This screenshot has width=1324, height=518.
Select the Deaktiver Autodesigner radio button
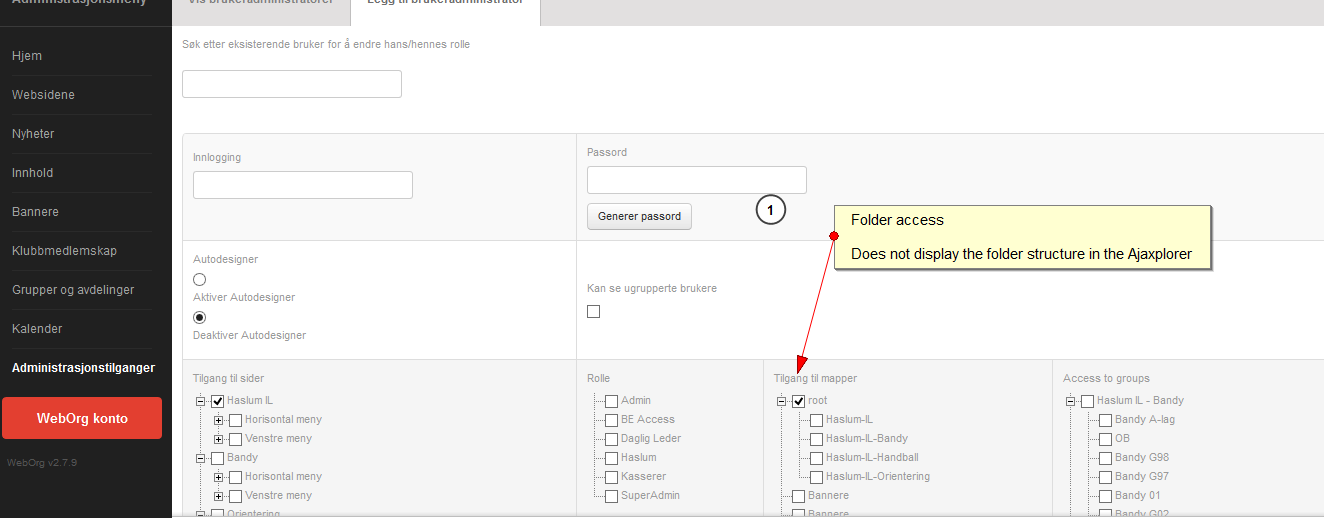(x=200, y=317)
